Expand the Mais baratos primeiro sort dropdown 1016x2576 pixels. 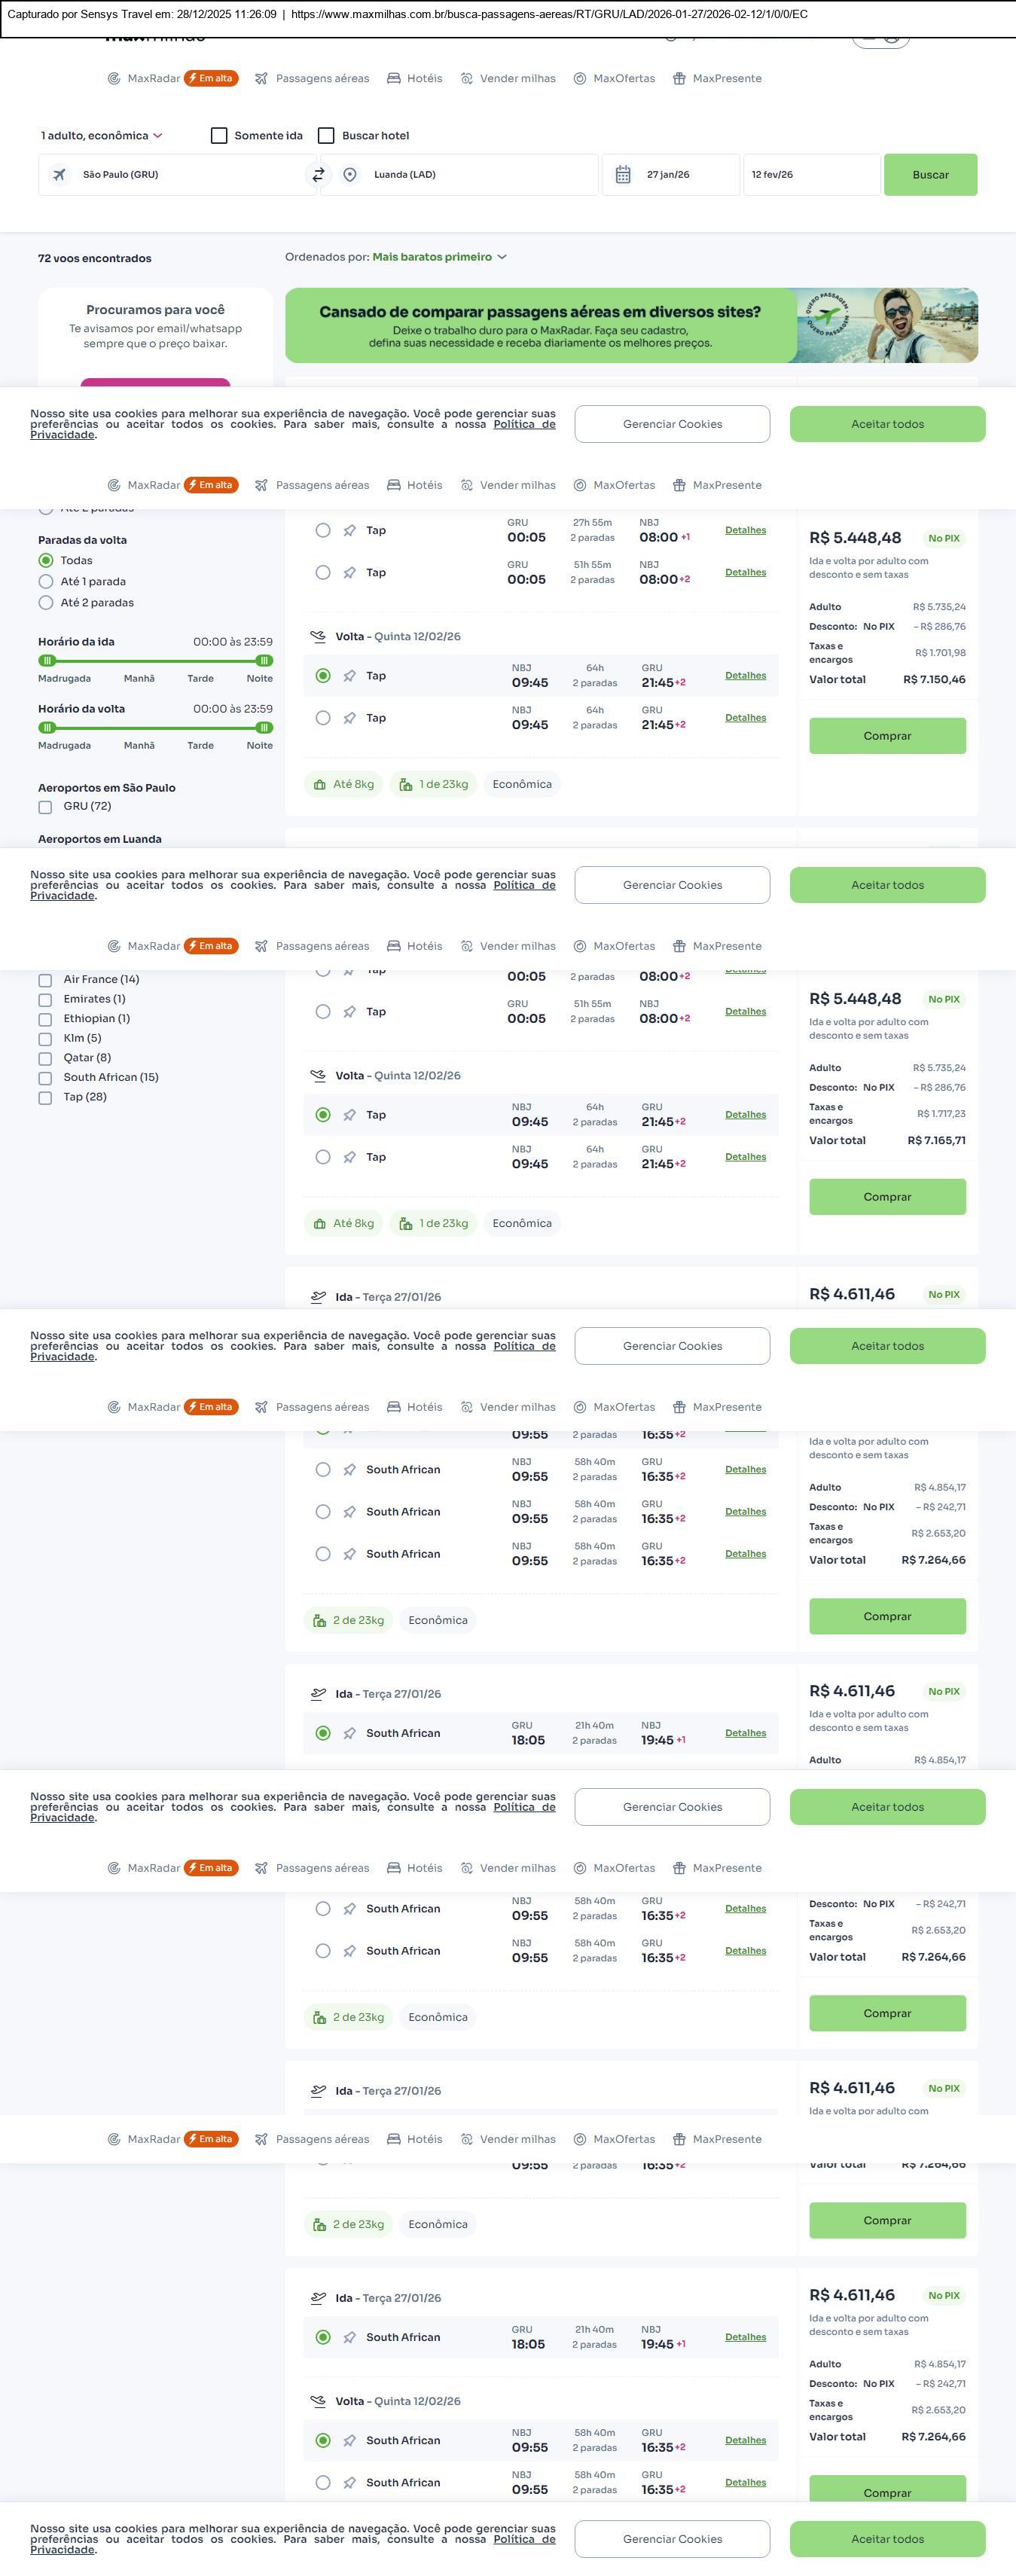439,257
